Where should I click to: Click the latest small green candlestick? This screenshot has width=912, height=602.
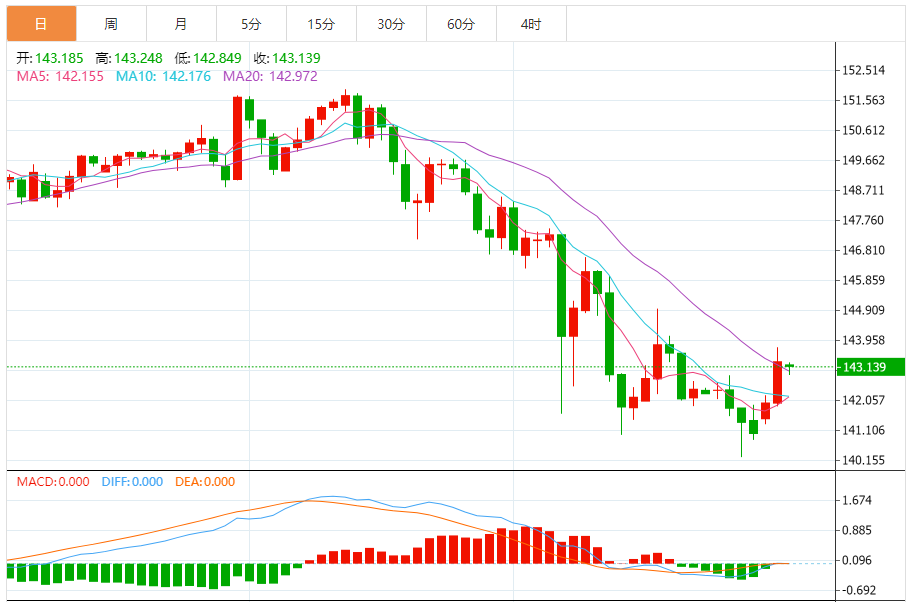[x=789, y=366]
